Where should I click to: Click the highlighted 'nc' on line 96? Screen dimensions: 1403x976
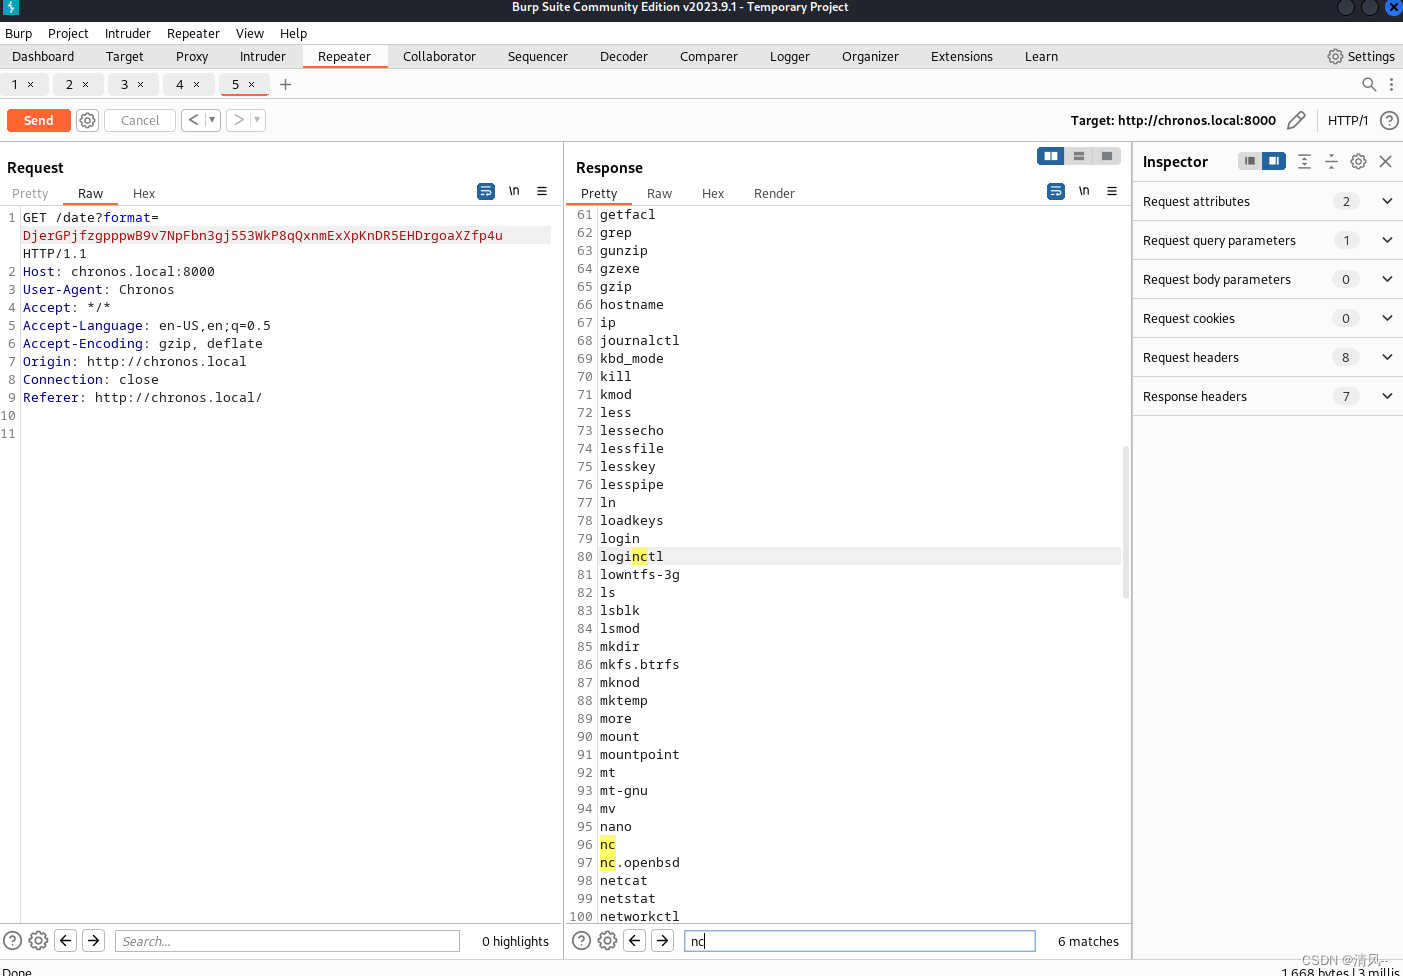(x=608, y=844)
